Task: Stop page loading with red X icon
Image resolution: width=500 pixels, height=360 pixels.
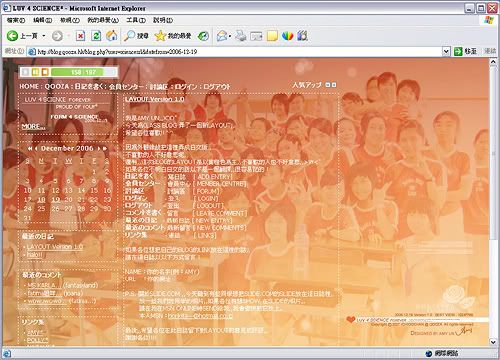Action: point(80,36)
